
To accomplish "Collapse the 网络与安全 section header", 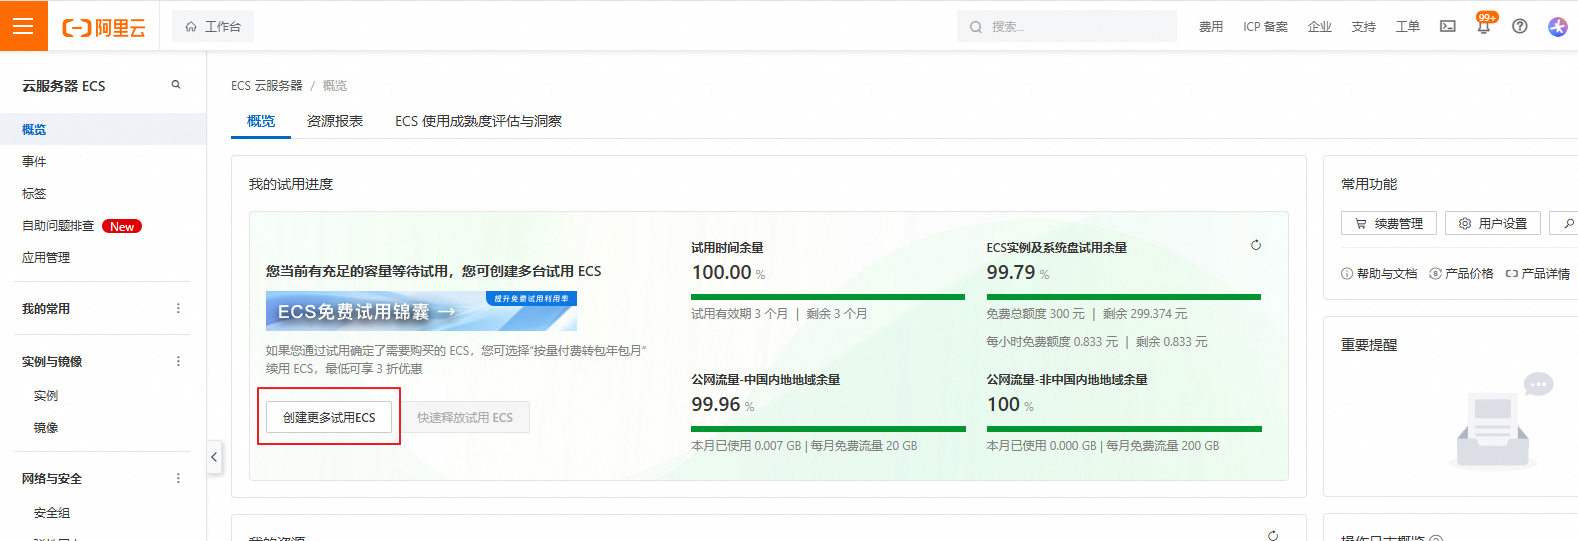I will click(x=52, y=478).
